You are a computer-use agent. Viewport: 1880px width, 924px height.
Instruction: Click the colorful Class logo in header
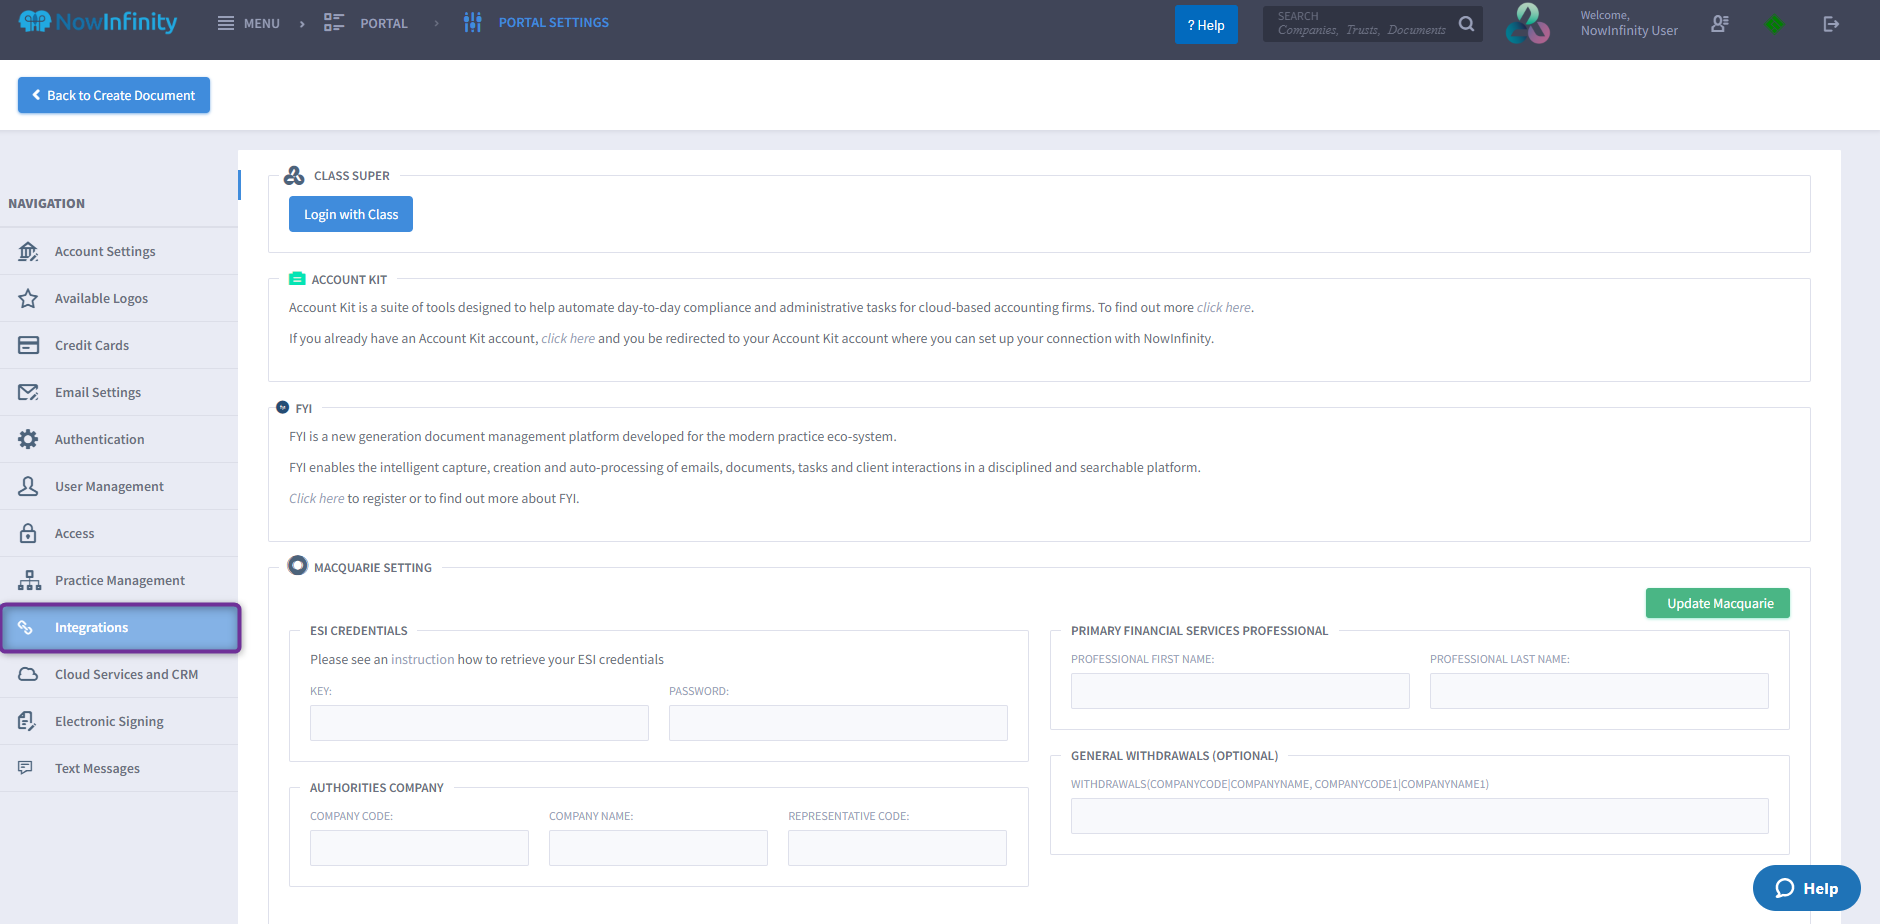[1528, 24]
